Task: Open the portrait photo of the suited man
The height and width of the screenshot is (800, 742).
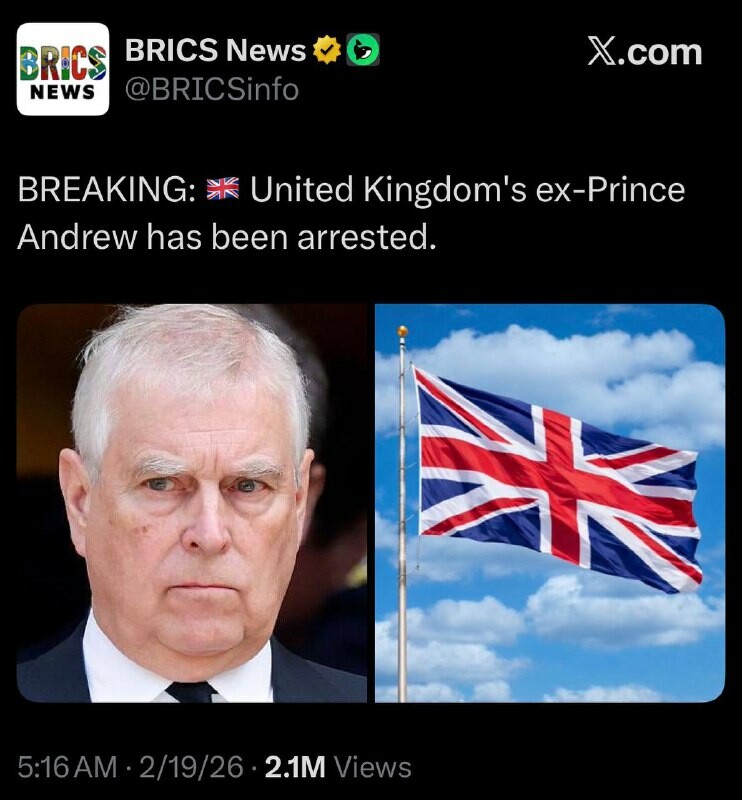Action: (x=192, y=503)
